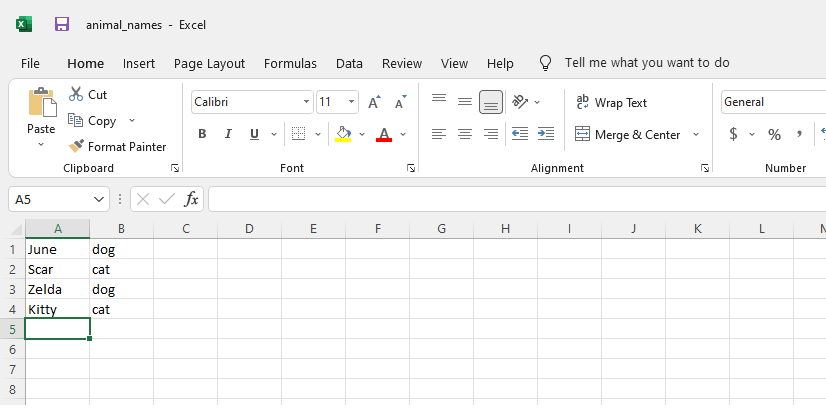Click the text Orientation icon
Screen dimensions: 826x417
[x=520, y=102]
